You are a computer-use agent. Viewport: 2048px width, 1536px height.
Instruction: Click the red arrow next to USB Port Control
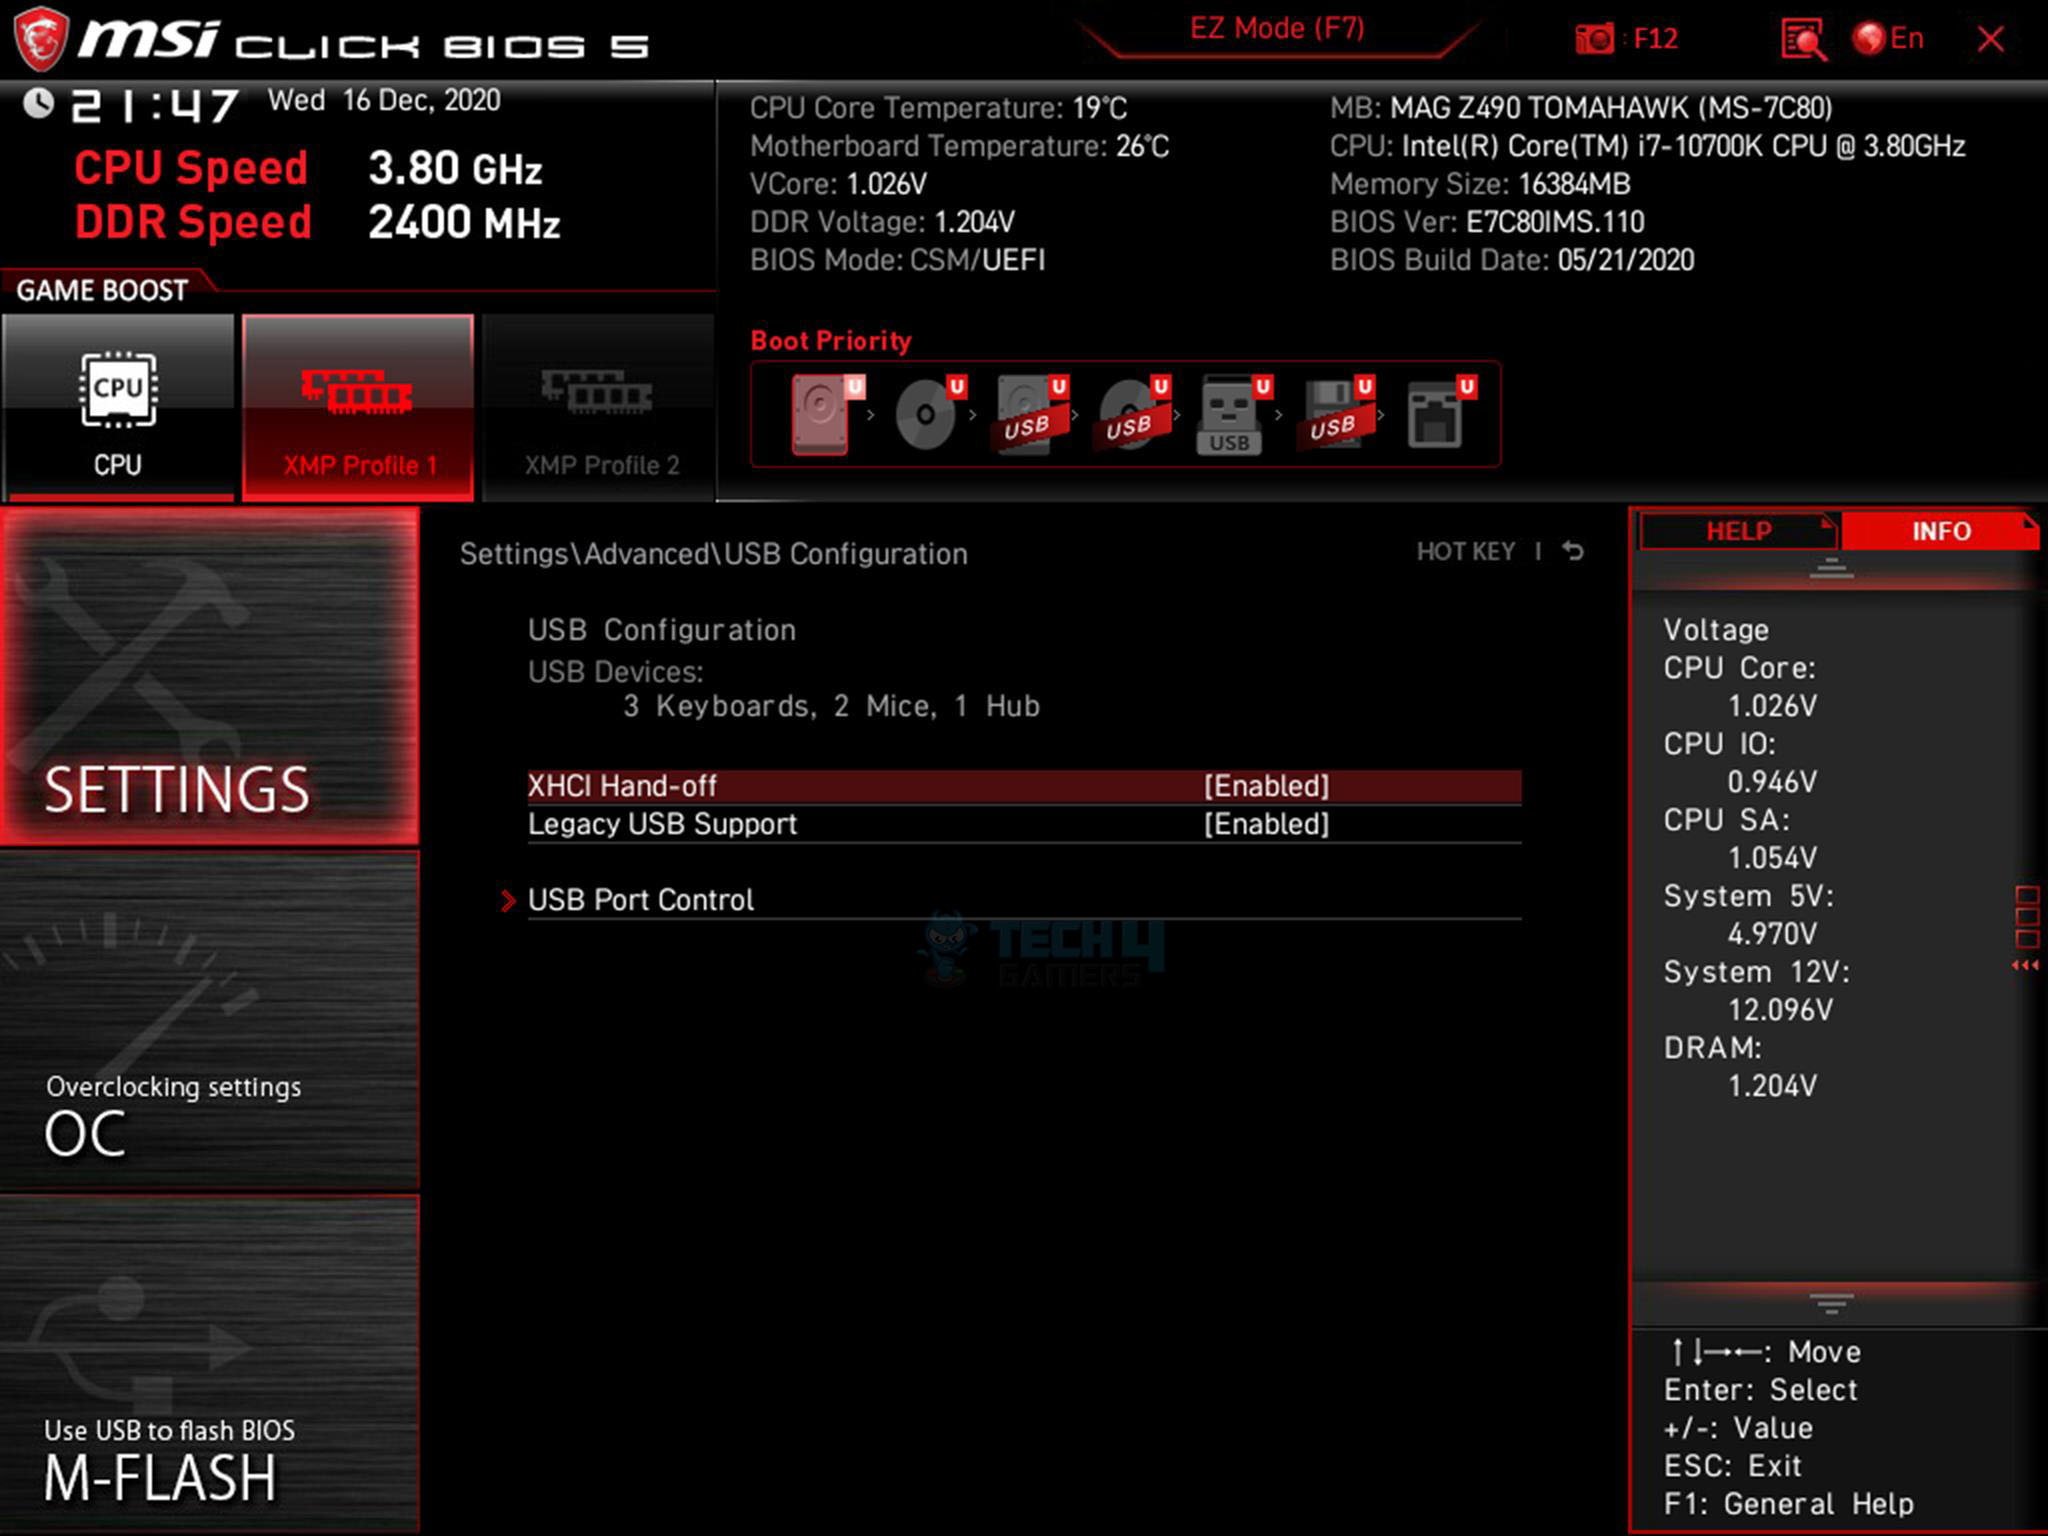[x=508, y=900]
